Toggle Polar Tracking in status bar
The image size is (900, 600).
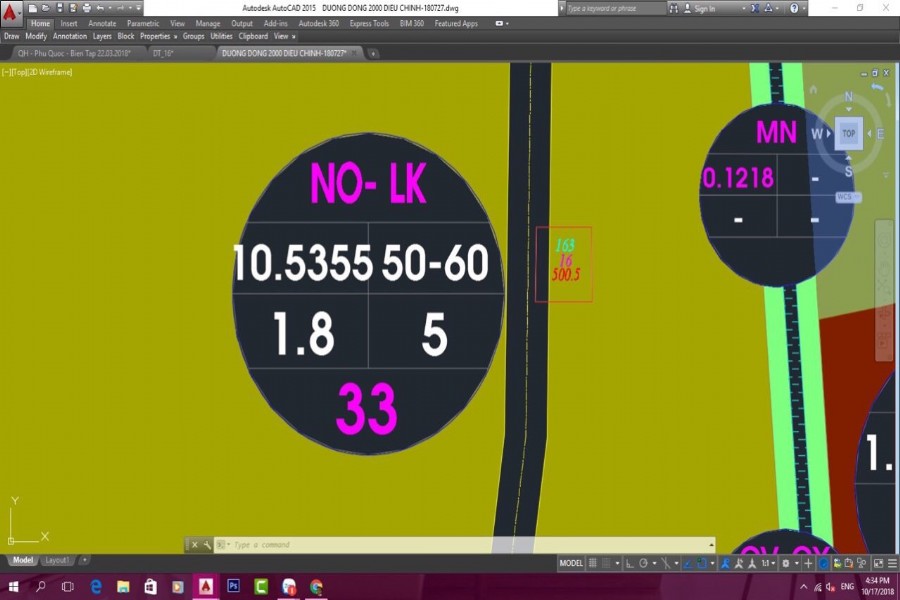(x=641, y=563)
